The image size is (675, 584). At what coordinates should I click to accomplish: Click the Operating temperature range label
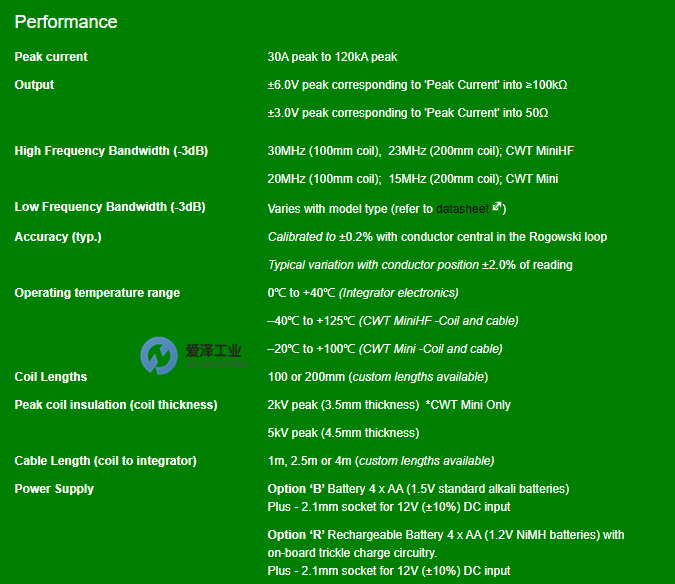click(97, 293)
